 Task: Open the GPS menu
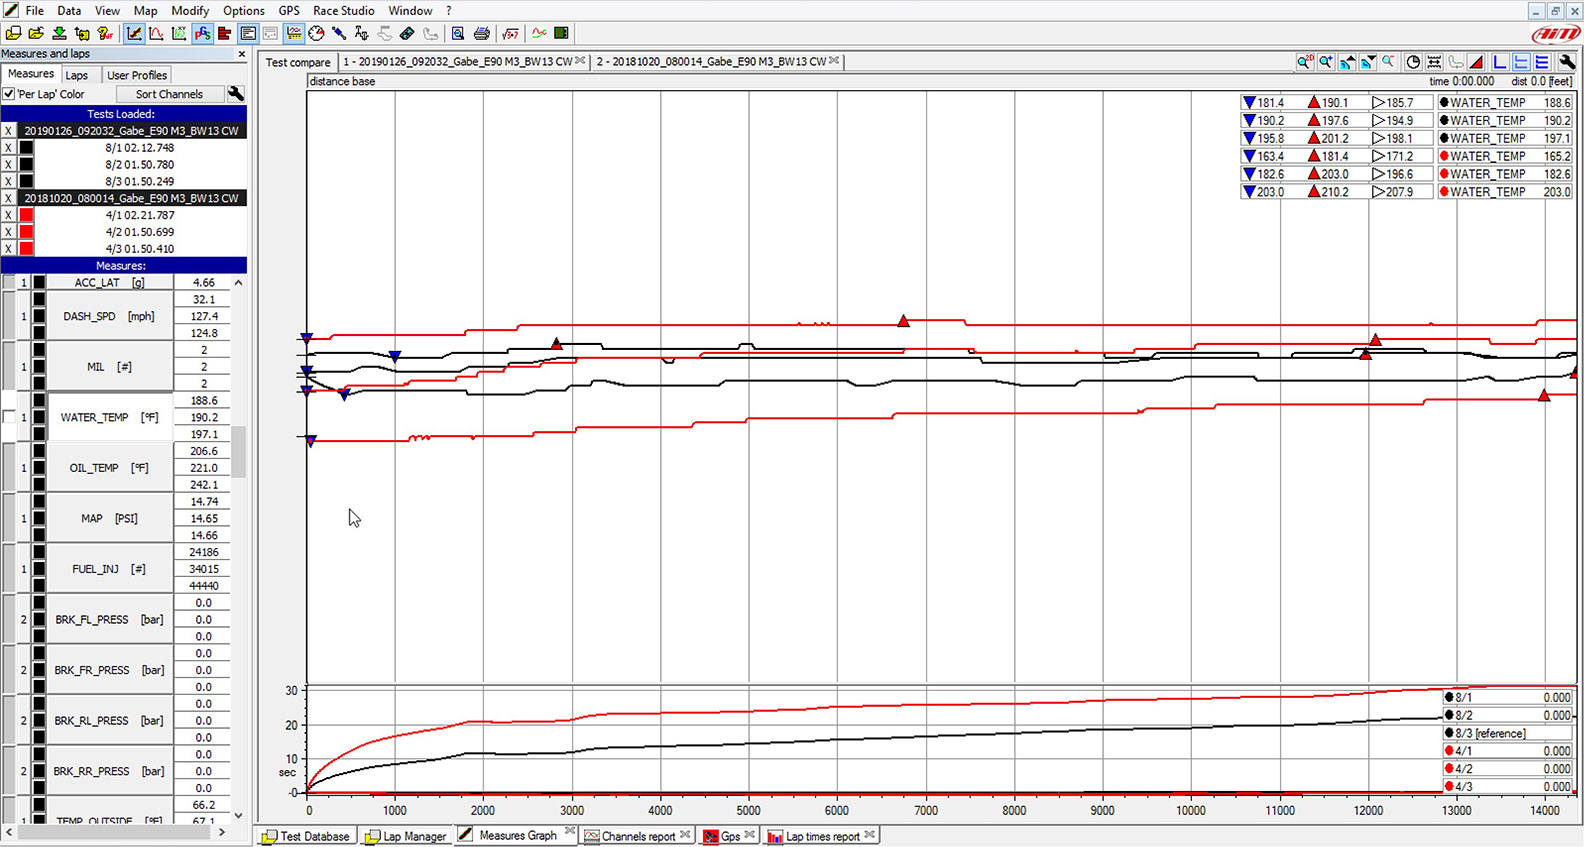[289, 10]
